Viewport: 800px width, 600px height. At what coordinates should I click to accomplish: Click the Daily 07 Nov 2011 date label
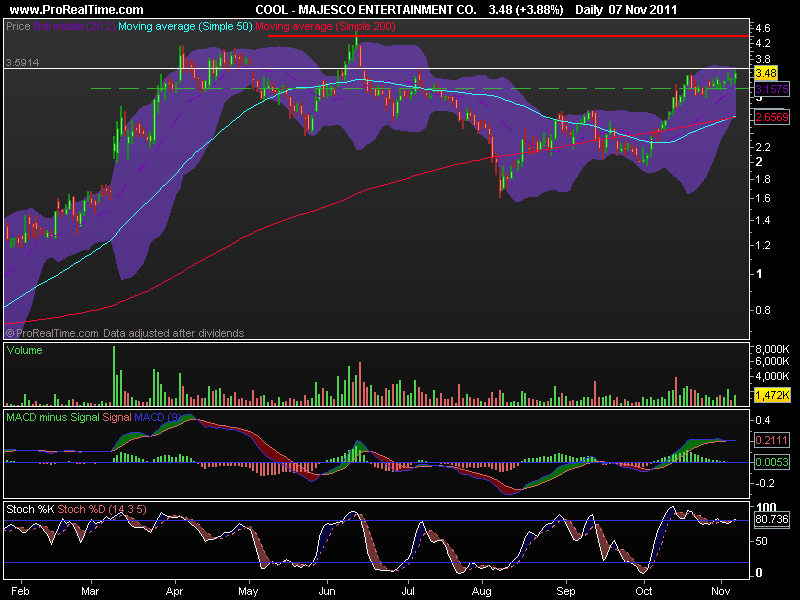[x=626, y=10]
